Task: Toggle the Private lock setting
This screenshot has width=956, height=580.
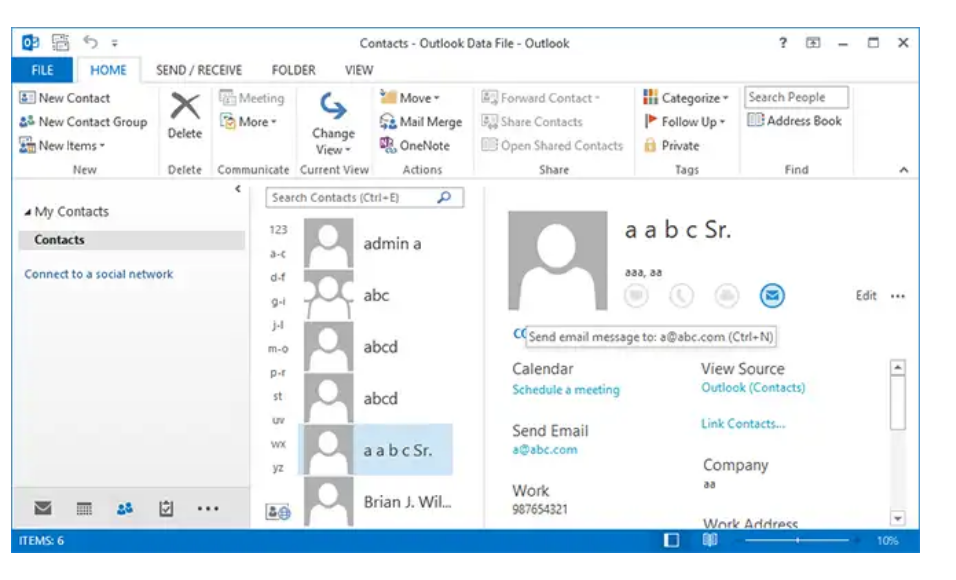Action: point(672,145)
